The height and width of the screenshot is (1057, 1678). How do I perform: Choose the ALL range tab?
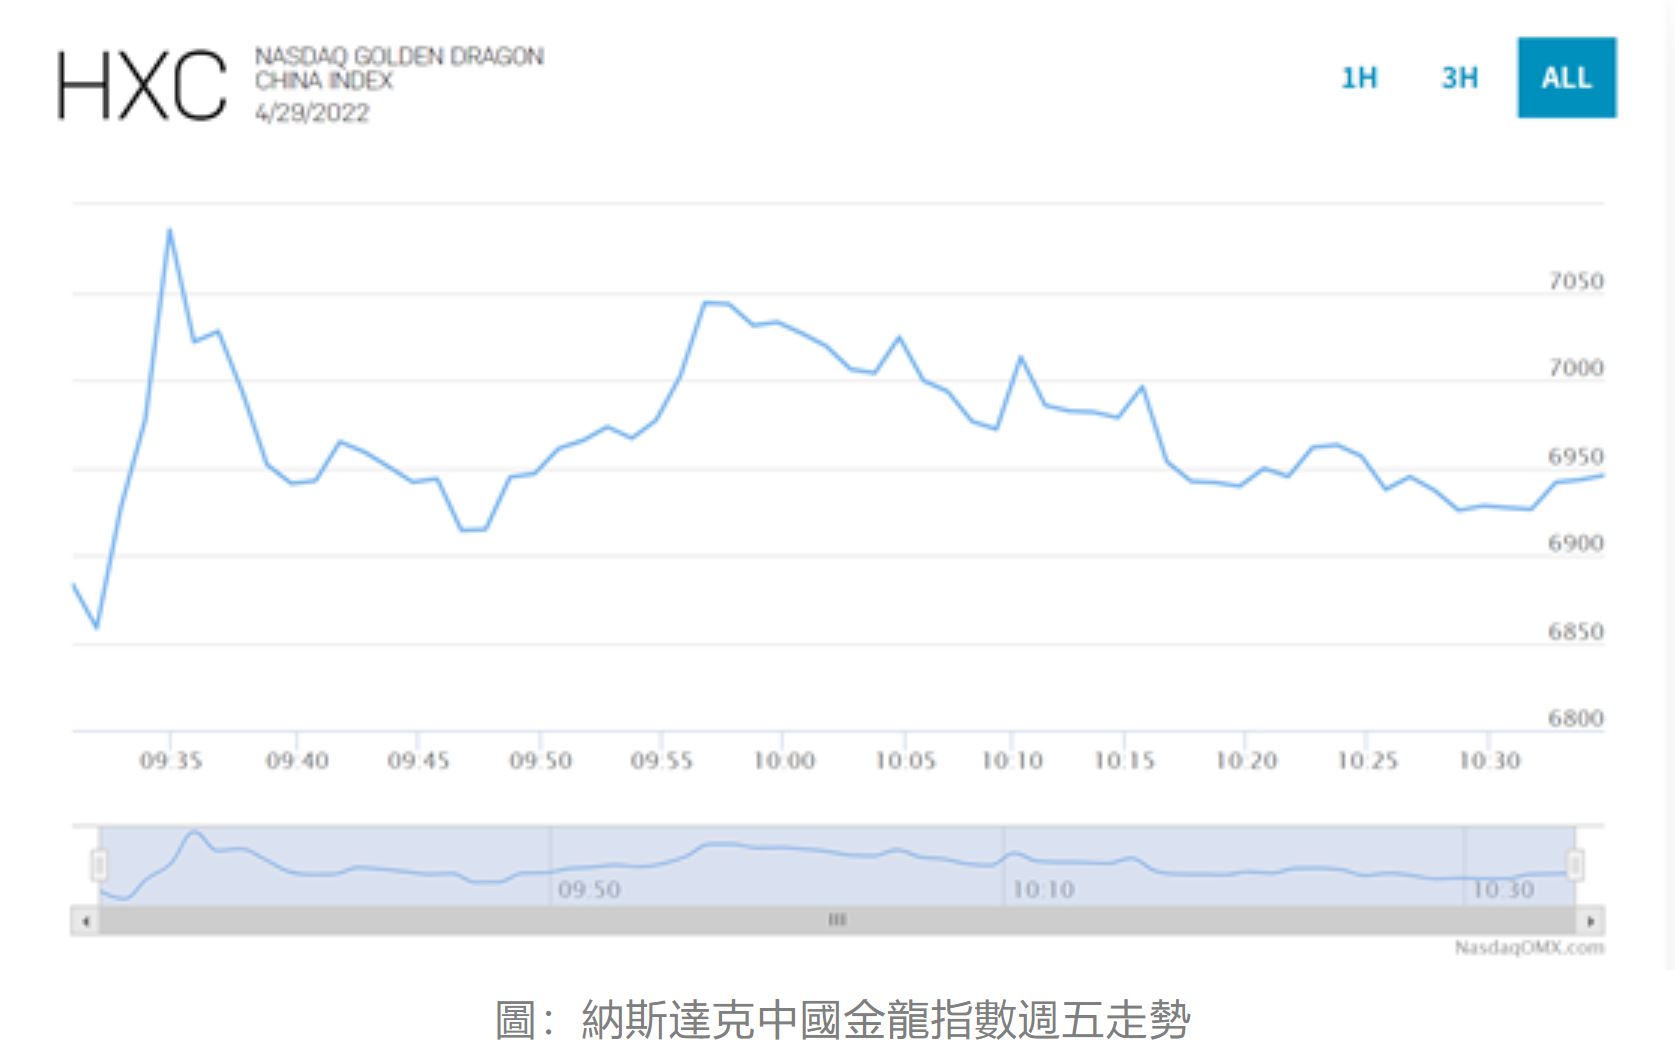pyautogui.click(x=1566, y=78)
